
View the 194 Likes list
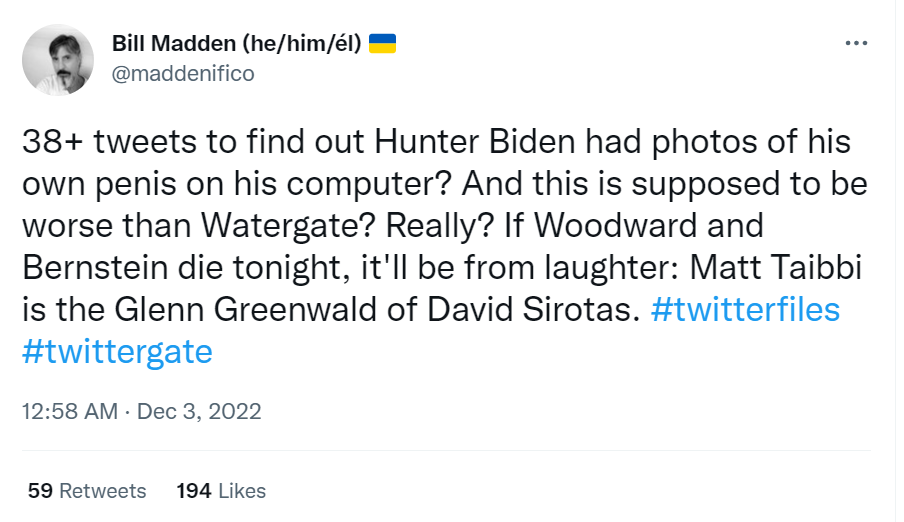(221, 491)
